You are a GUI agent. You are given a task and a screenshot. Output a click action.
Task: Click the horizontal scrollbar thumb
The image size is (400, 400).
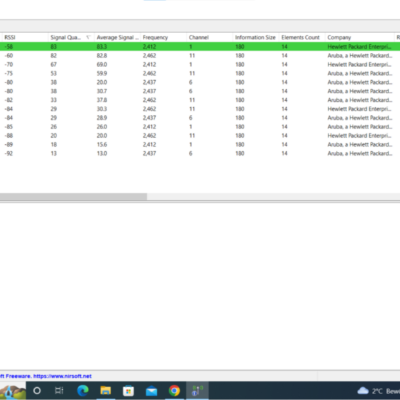(73, 197)
